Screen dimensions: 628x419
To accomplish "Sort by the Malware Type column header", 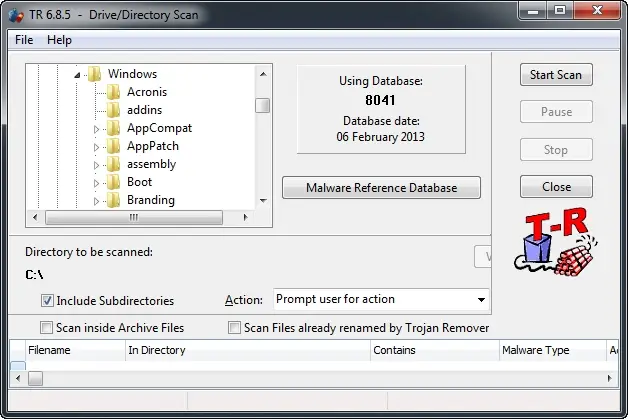I will tap(552, 350).
